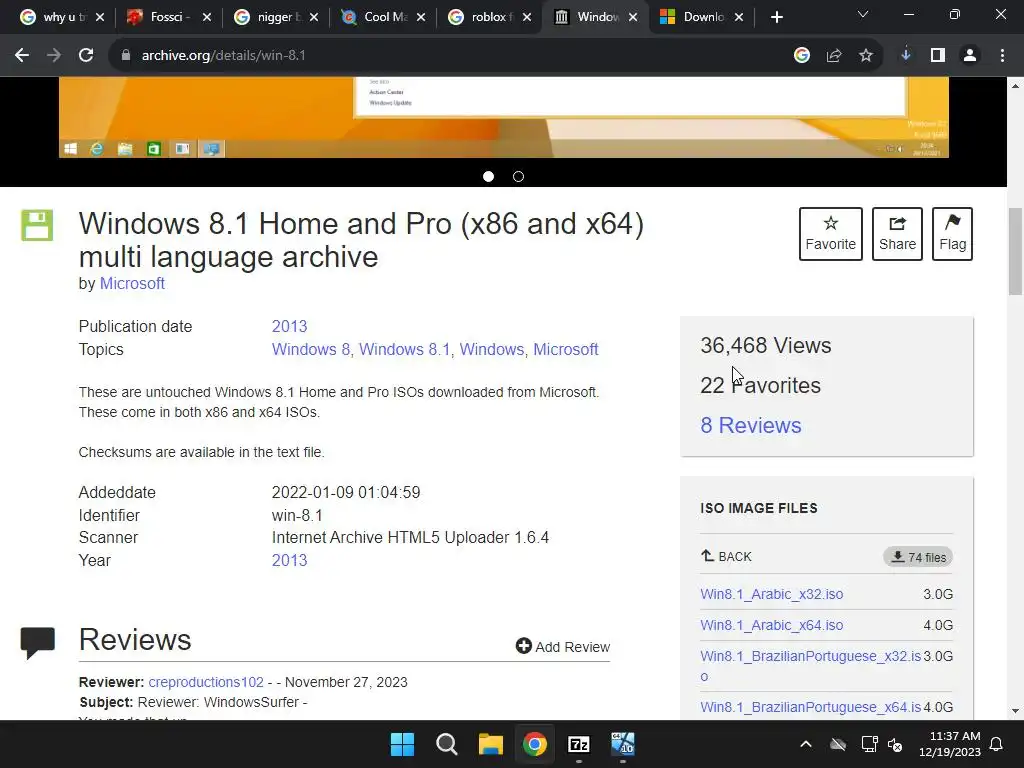
Task: Open Chrome from the taskbar
Action: tap(534, 744)
